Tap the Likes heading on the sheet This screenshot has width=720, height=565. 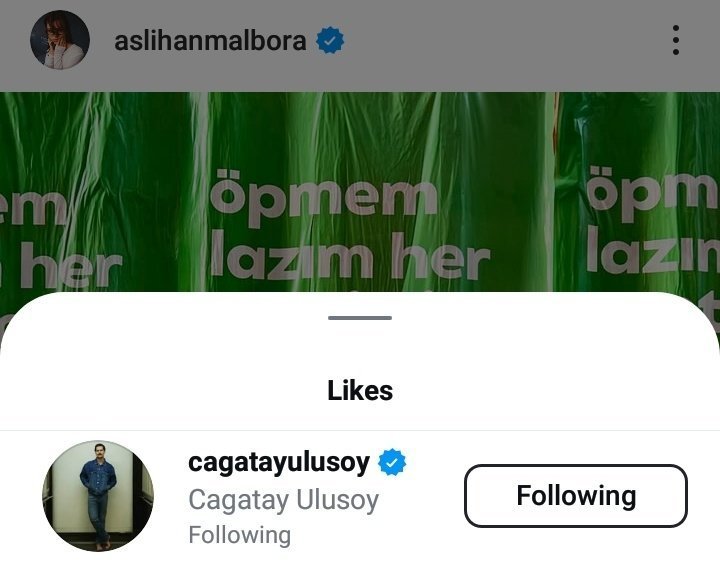click(x=360, y=391)
